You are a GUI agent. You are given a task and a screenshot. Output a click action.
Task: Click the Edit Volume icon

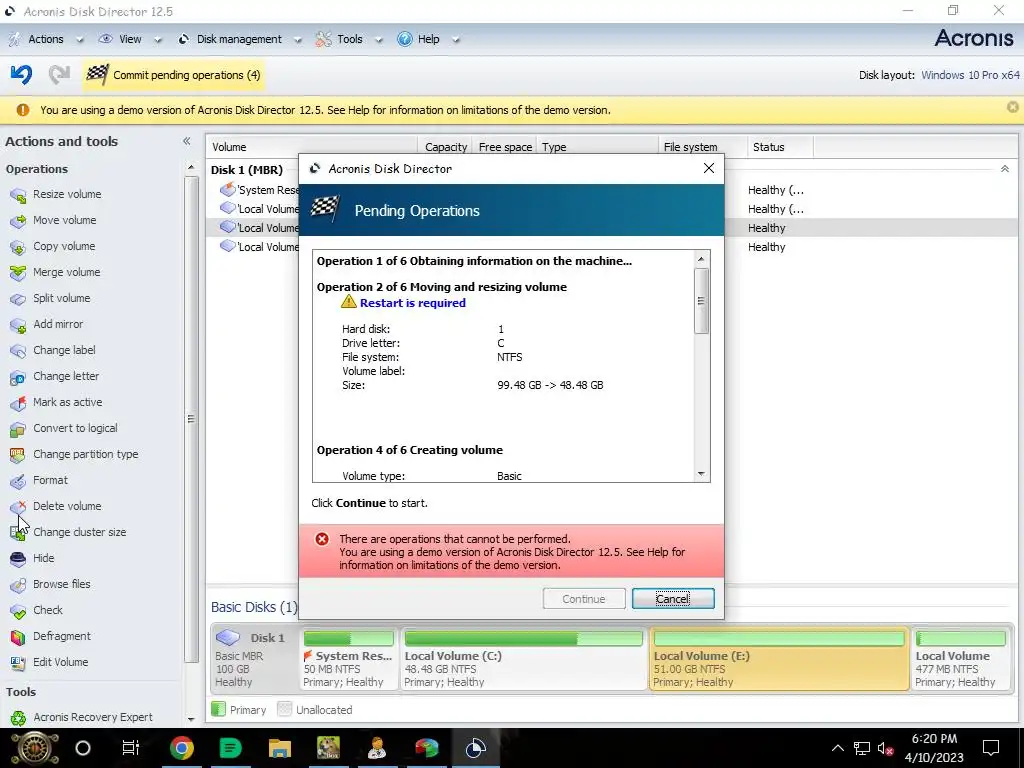click(x=18, y=663)
